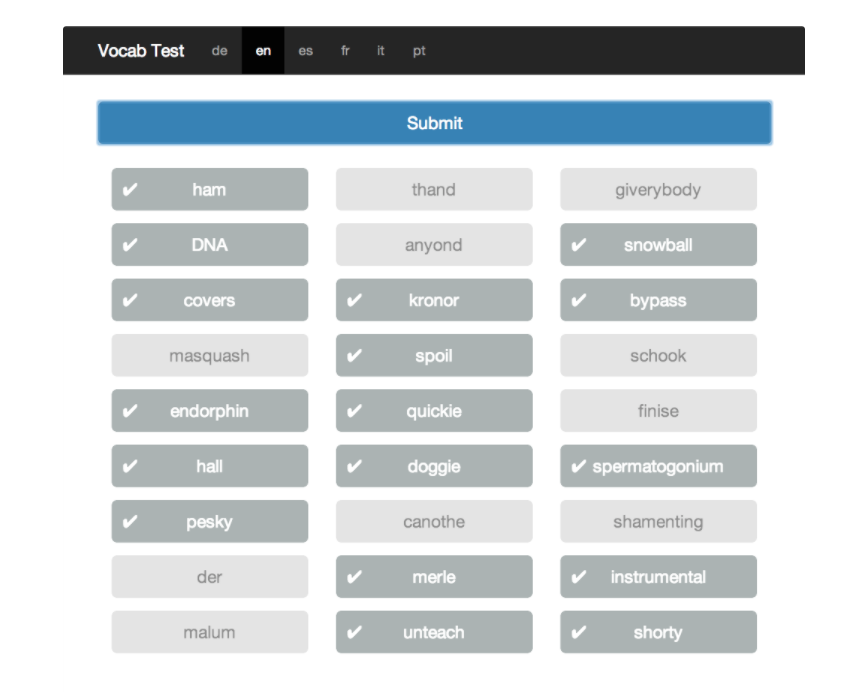Viewport: 863px width, 692px height.
Task: Toggle selection of "canothe"
Action: tap(433, 521)
